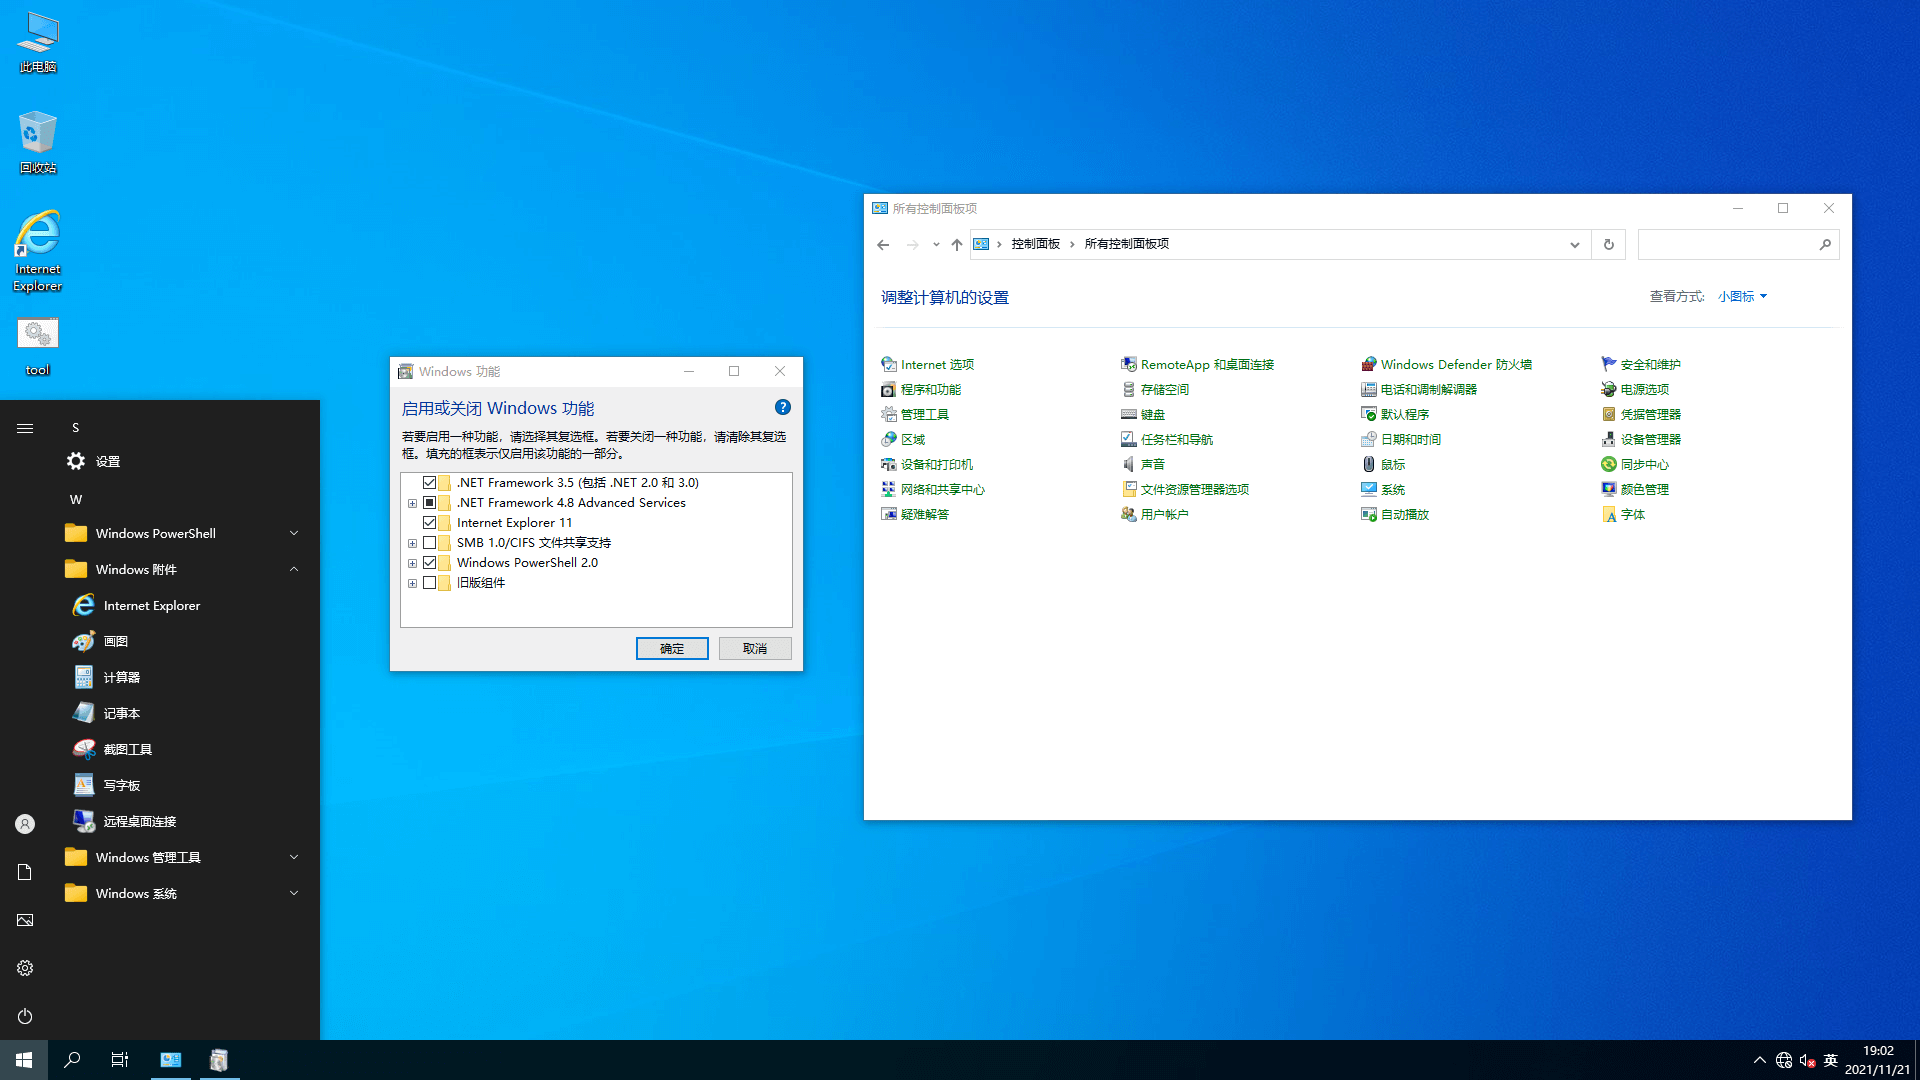Image resolution: width=1920 pixels, height=1080 pixels.
Task: Open 截图工具 from Start menu
Action: coord(127,750)
